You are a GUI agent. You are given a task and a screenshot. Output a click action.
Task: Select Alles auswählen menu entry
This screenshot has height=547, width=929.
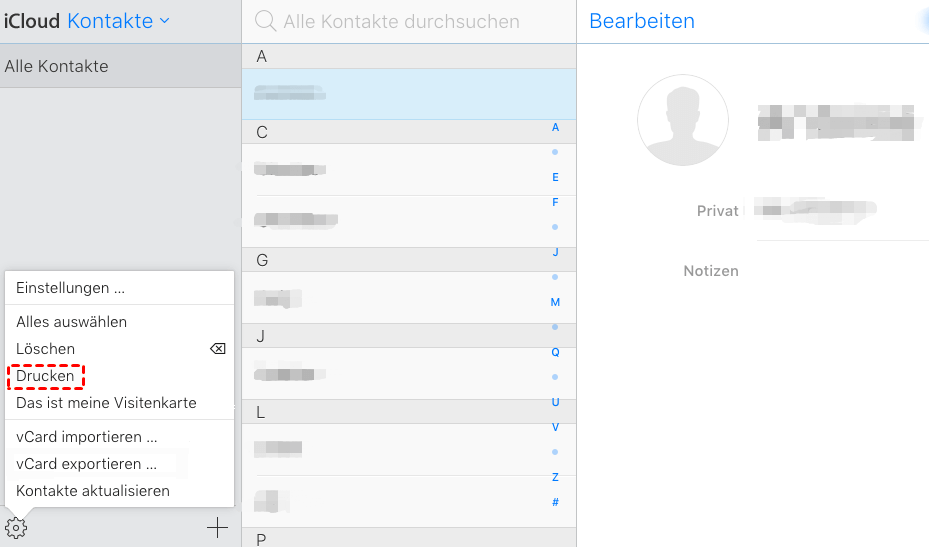pos(71,322)
